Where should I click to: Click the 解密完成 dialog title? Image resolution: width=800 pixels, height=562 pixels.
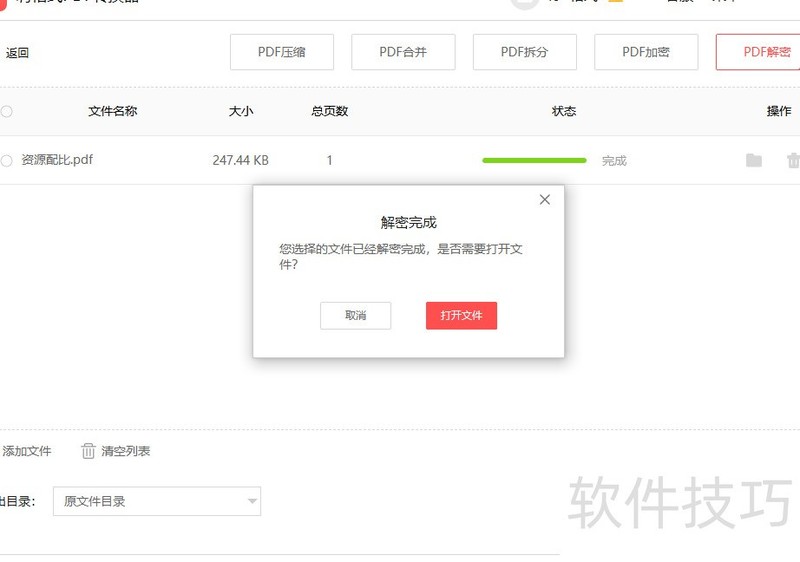[409, 222]
